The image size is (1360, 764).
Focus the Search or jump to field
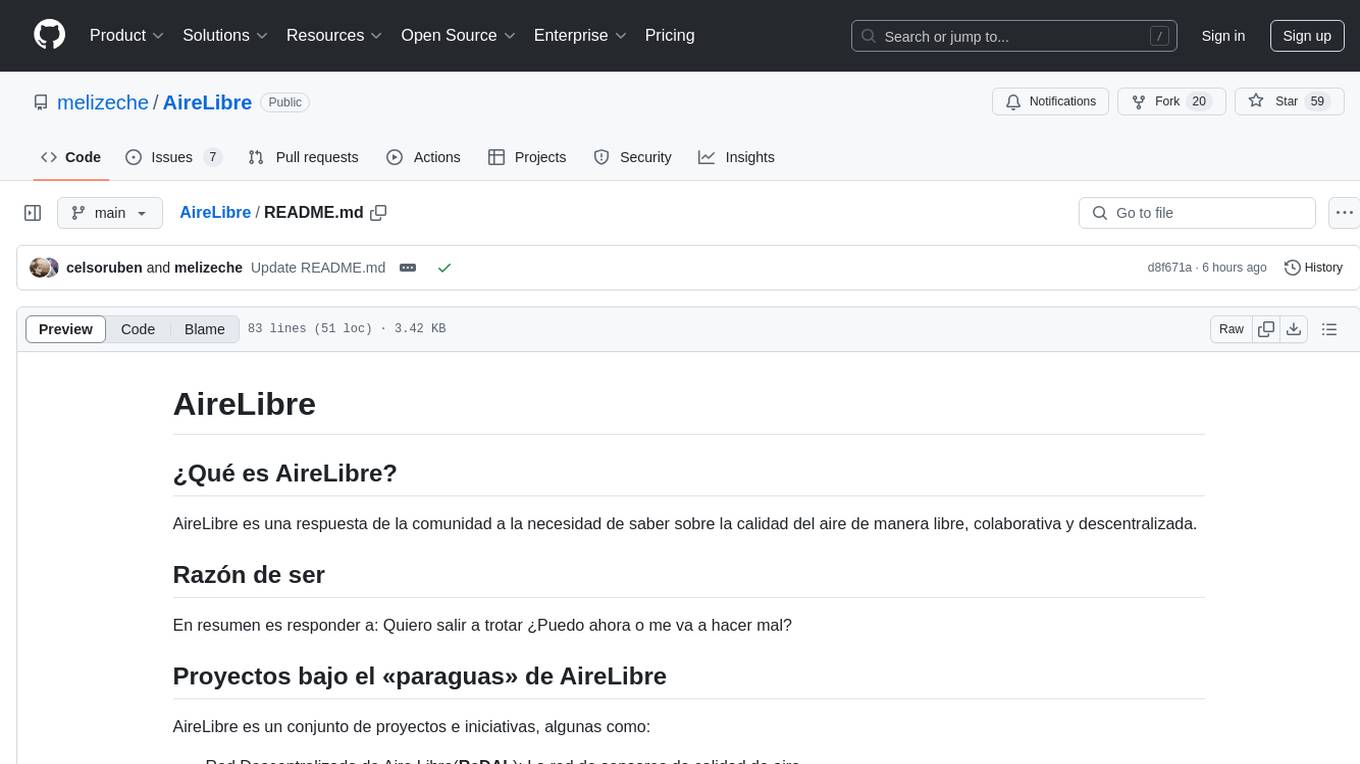point(1016,36)
